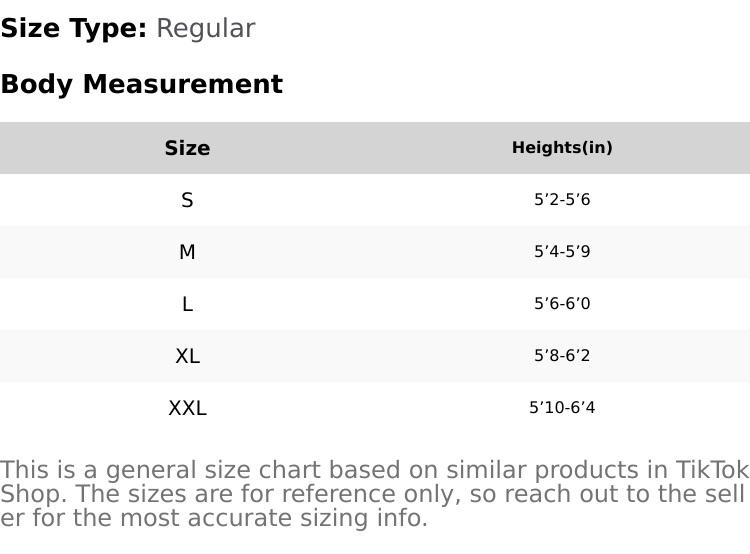Select the 5'6-6'0 height range
Viewport: 750px width, 554px height.
tap(562, 305)
